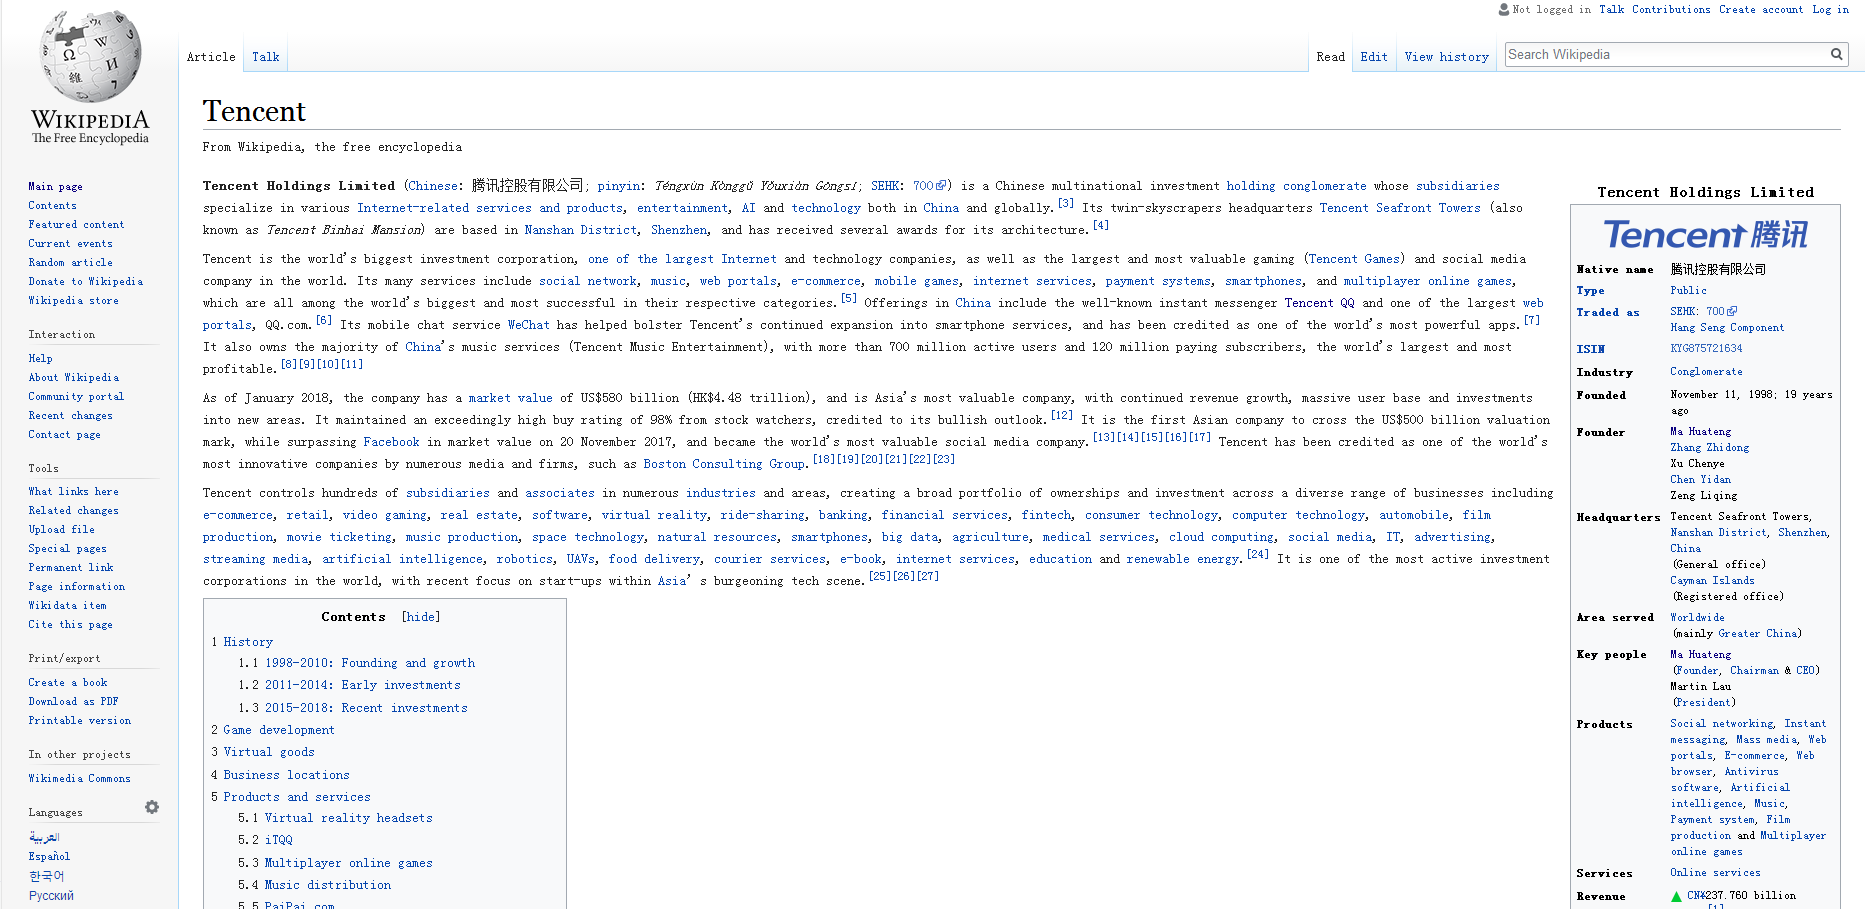Open Worldwide link in Area served
1865x909 pixels.
[x=1697, y=618]
